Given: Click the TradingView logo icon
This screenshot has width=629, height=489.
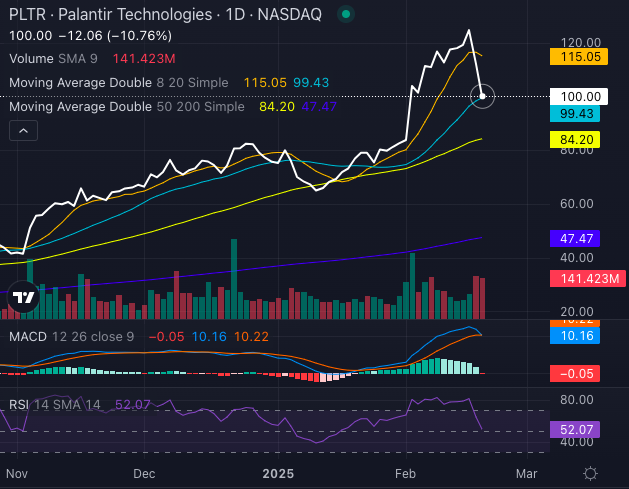Looking at the screenshot, I should [x=23, y=296].
